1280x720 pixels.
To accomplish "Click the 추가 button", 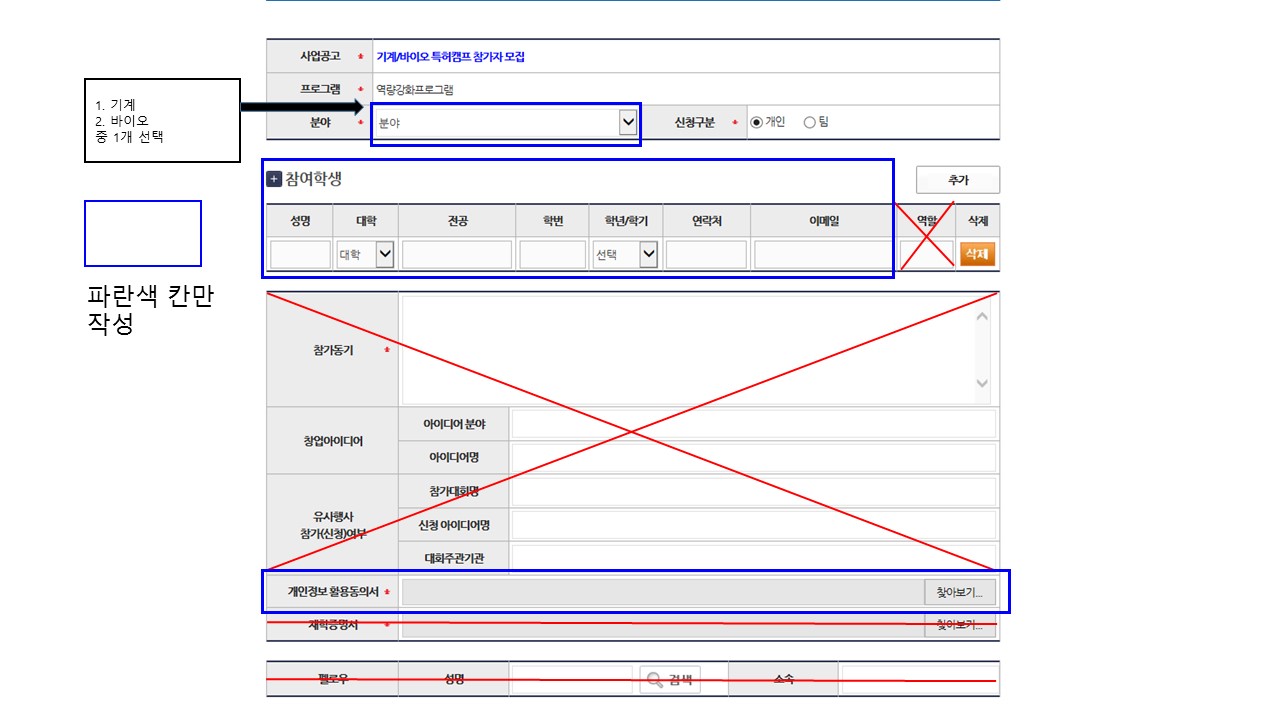I will (957, 180).
